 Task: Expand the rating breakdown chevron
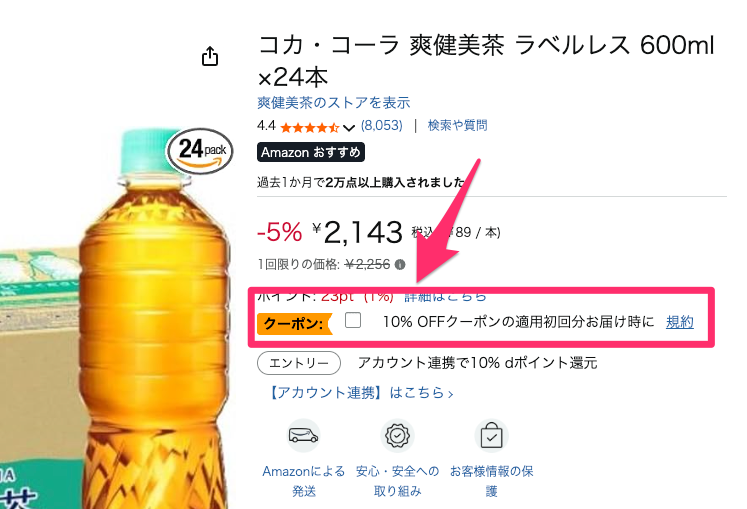click(x=349, y=127)
